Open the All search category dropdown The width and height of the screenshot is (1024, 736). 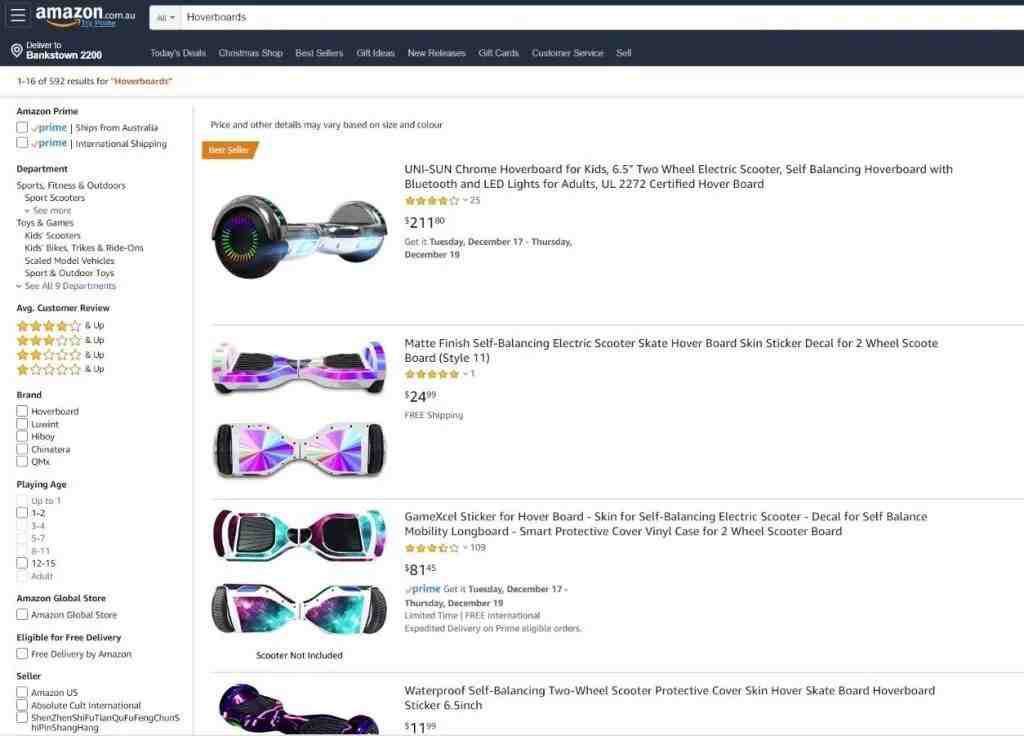tap(165, 18)
